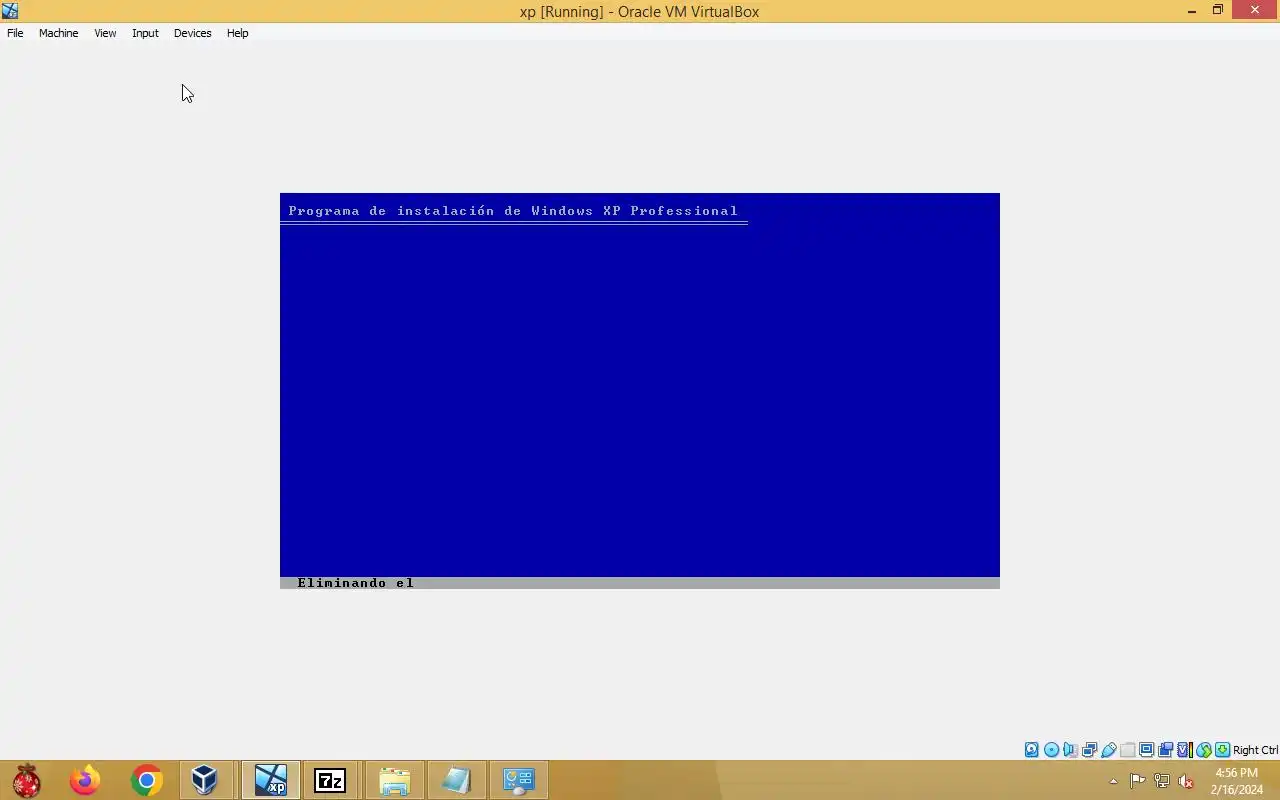Screen dimensions: 1280x800
Task: Open File Explorer from the taskbar
Action: (395, 780)
